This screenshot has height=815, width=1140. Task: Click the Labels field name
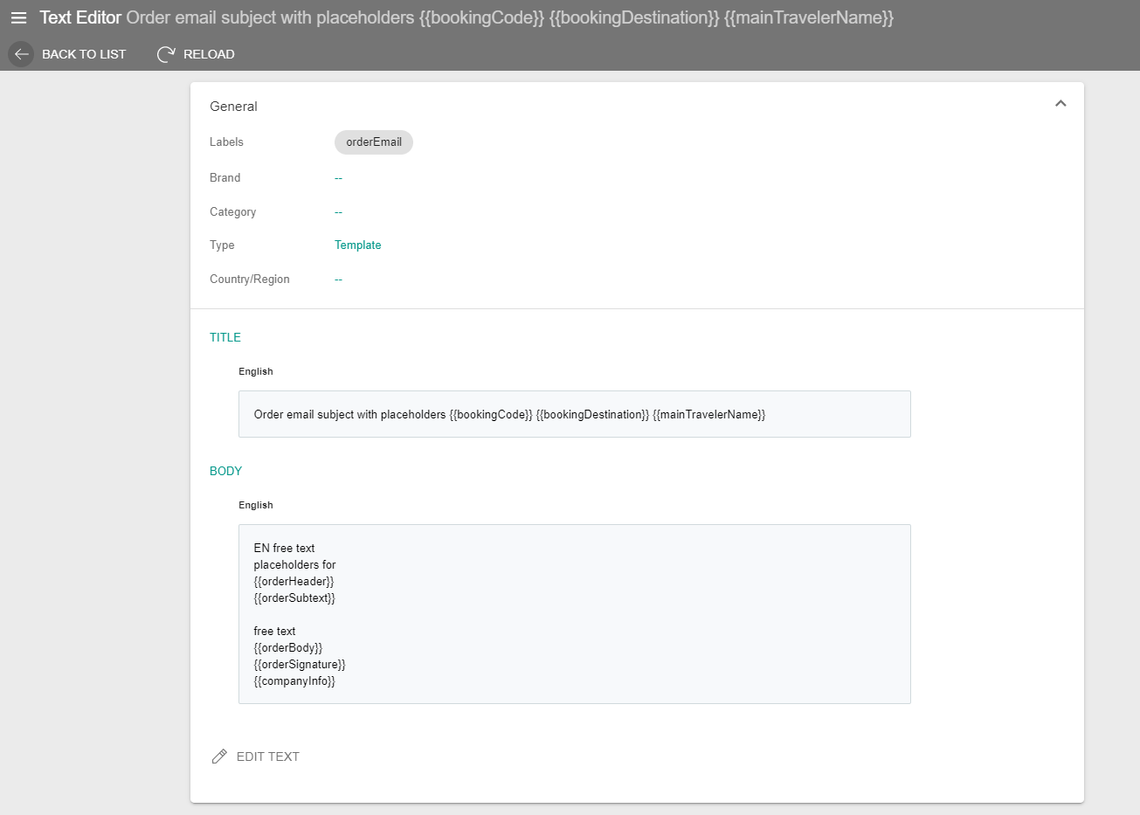pos(226,142)
